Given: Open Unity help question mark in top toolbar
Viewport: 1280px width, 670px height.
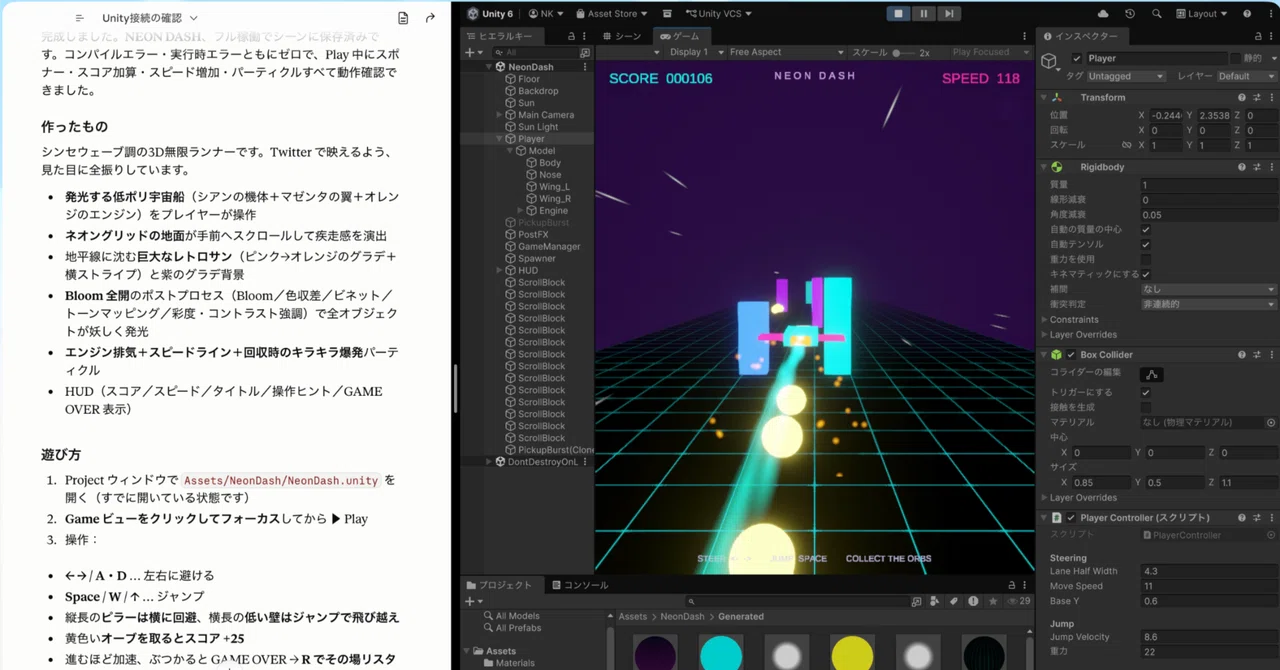Looking at the screenshot, I should click(x=1247, y=14).
